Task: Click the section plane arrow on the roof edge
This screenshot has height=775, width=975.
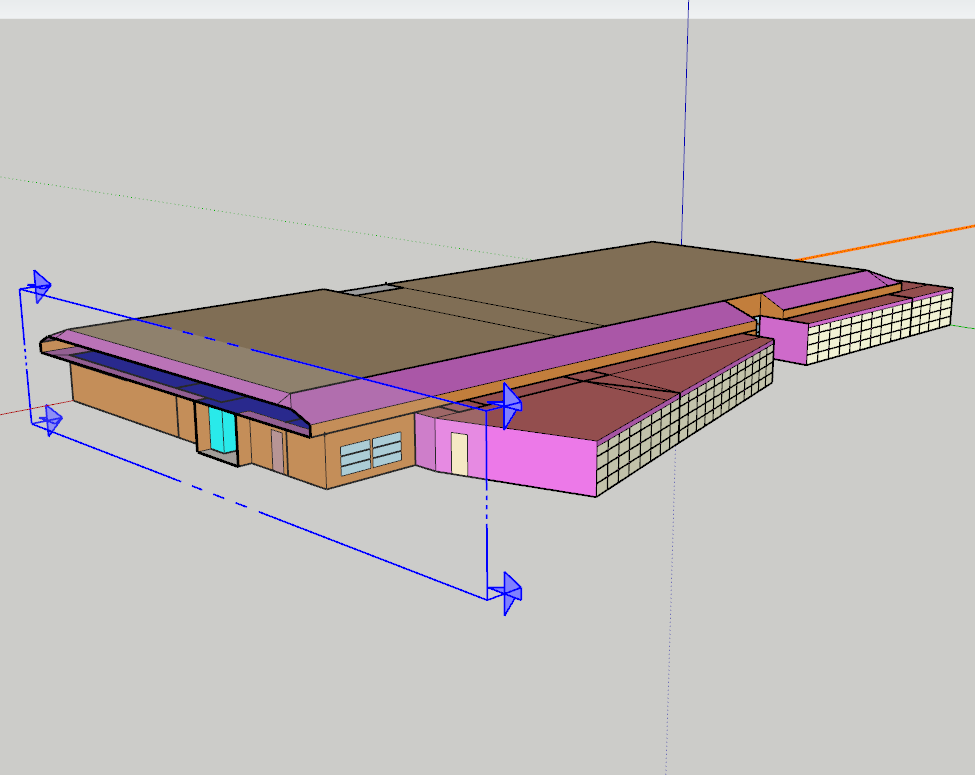Action: [511, 406]
